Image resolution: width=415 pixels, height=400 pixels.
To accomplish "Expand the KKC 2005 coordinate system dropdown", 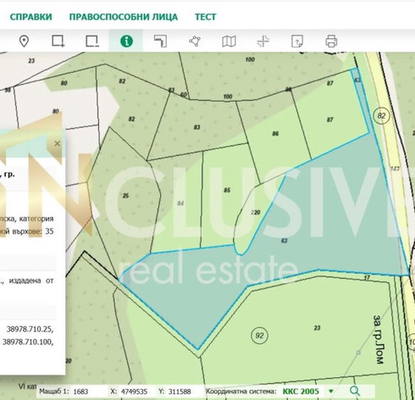I will point(331,391).
